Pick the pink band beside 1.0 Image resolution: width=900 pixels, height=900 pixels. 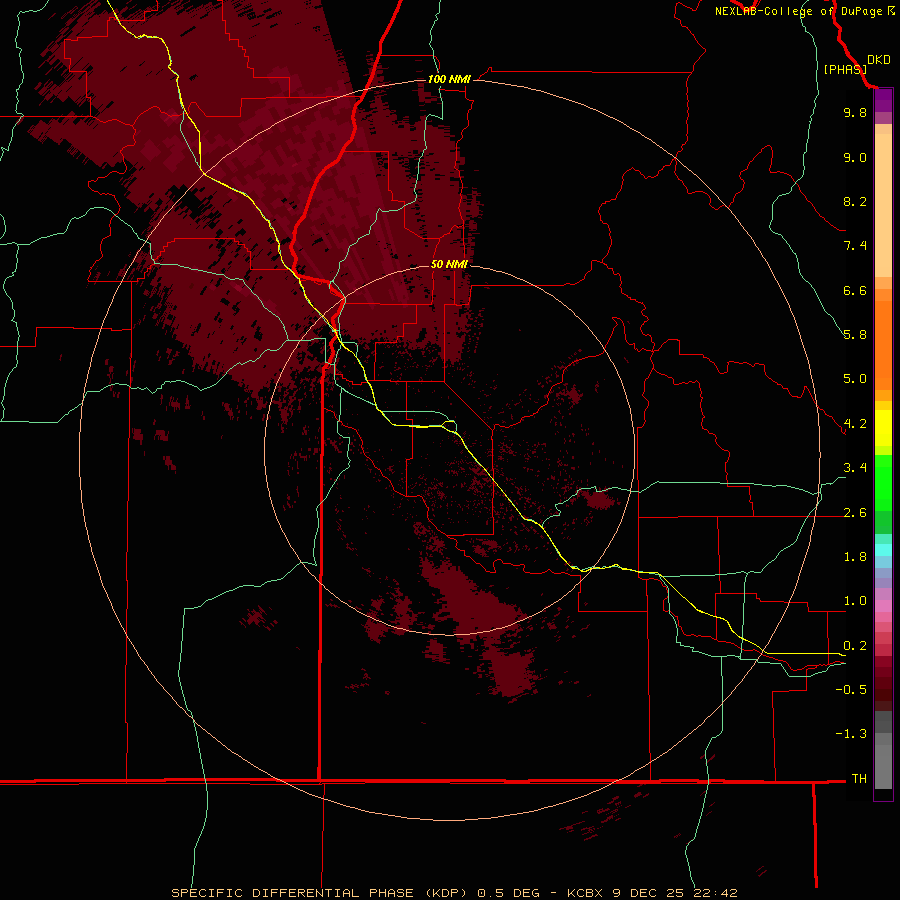[883, 606]
